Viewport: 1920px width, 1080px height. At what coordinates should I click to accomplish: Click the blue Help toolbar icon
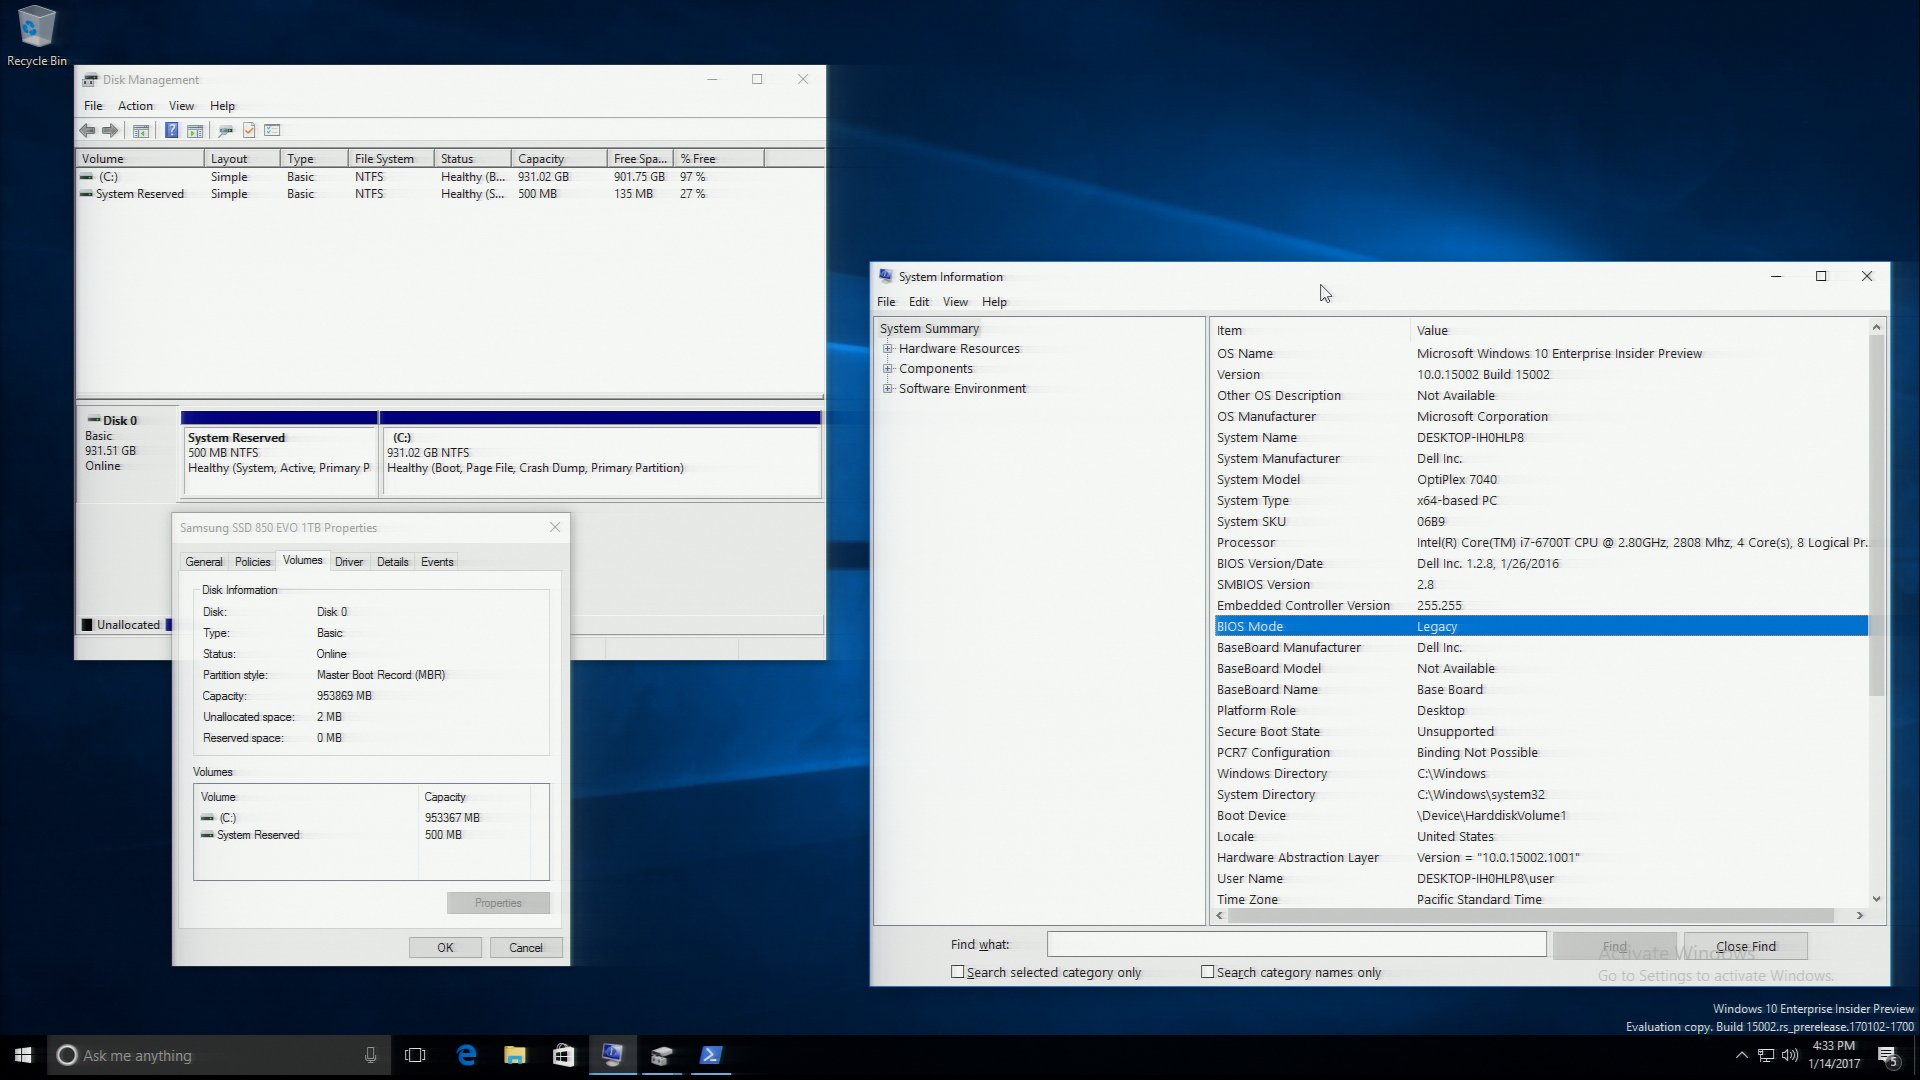(171, 131)
